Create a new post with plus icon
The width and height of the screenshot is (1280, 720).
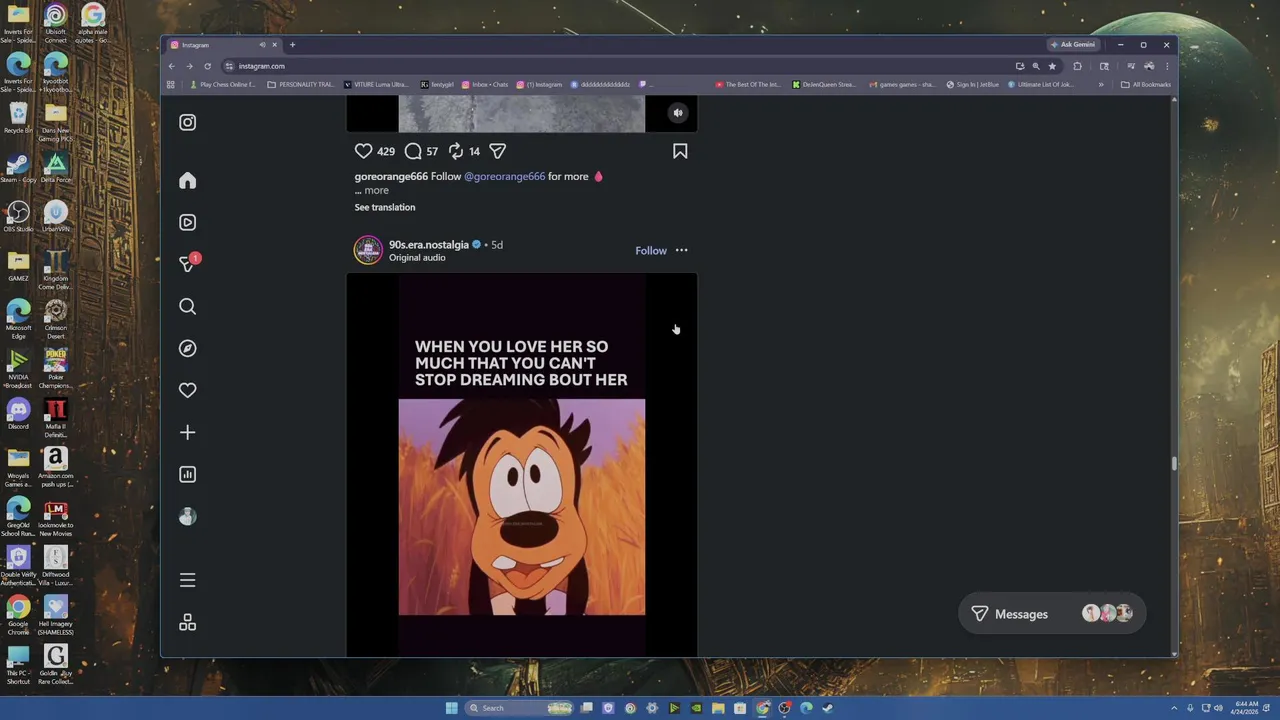187,432
